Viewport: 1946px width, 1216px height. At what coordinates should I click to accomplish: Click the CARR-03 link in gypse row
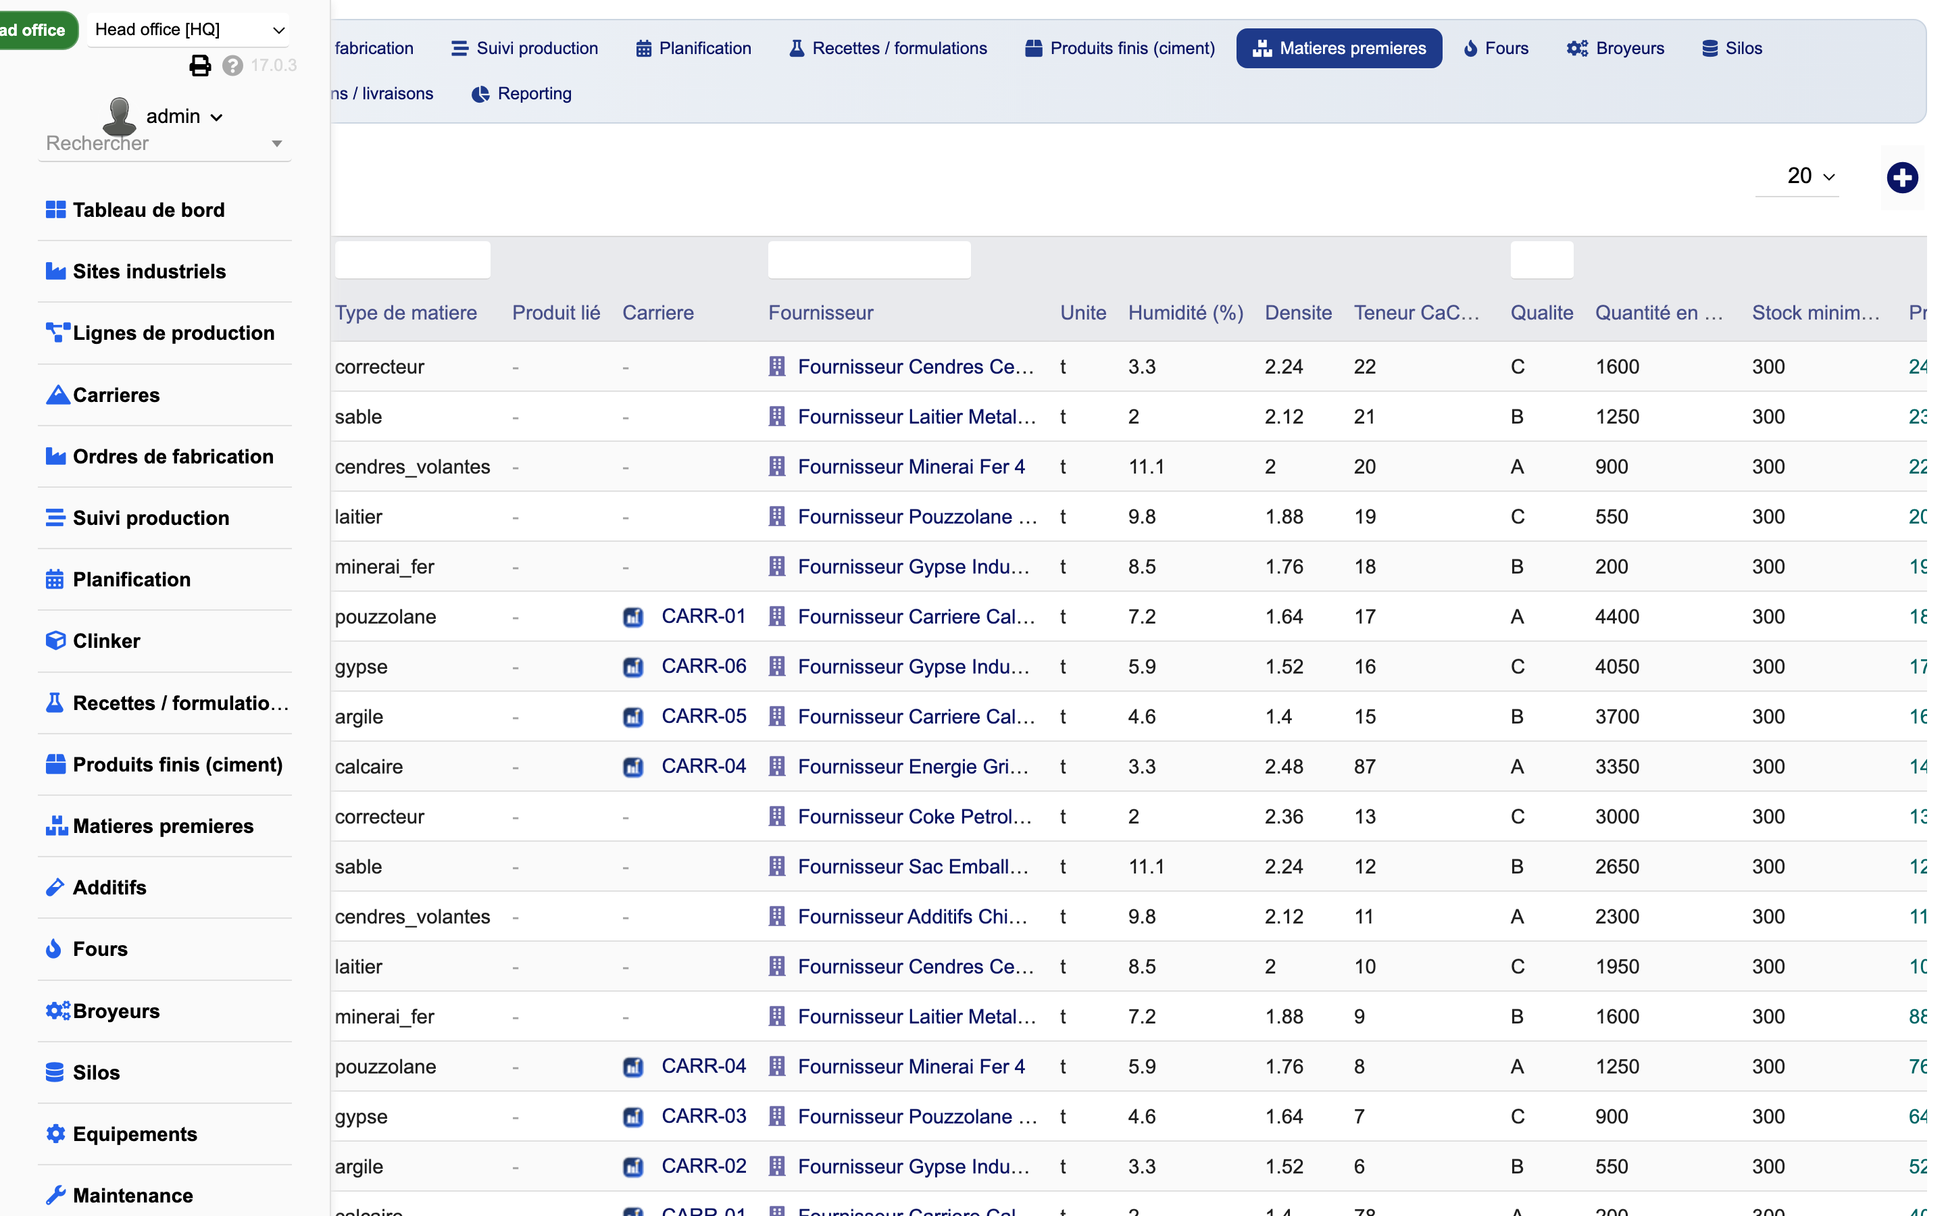point(704,1116)
